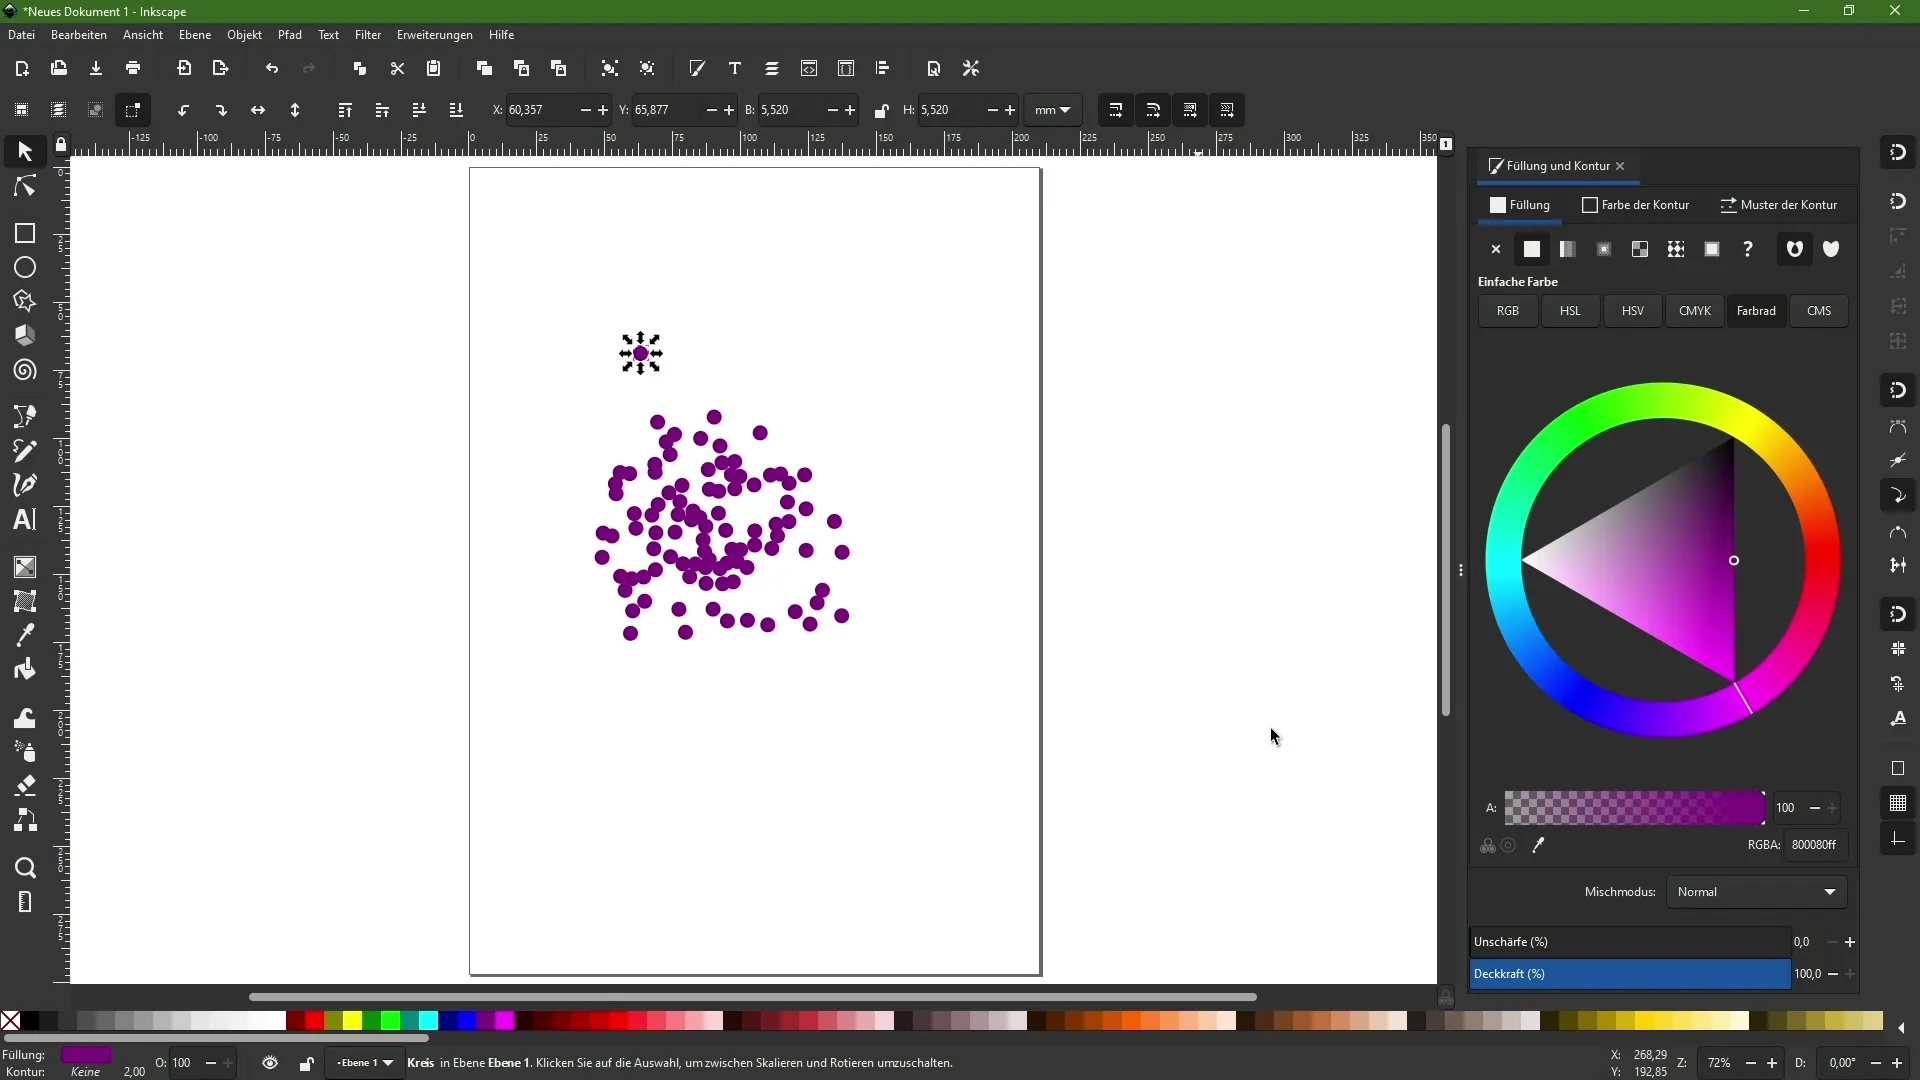Image resolution: width=1920 pixels, height=1080 pixels.
Task: Select the HSL color mode button
Action: click(1570, 311)
